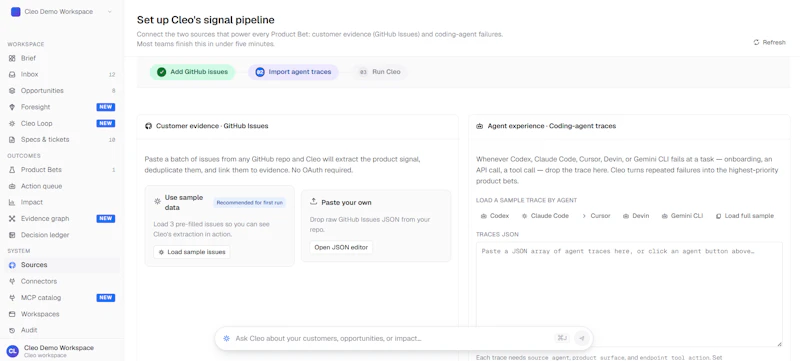Open Brief from the sidebar
Image resolution: width=800 pixels, height=361 pixels.
[61, 58]
